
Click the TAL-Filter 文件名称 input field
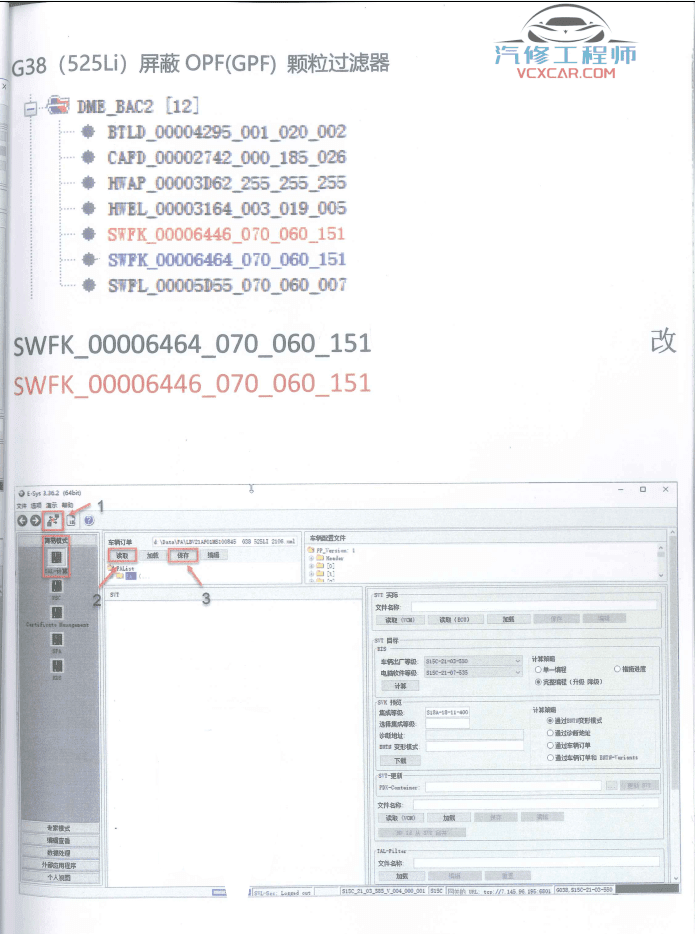(536, 862)
